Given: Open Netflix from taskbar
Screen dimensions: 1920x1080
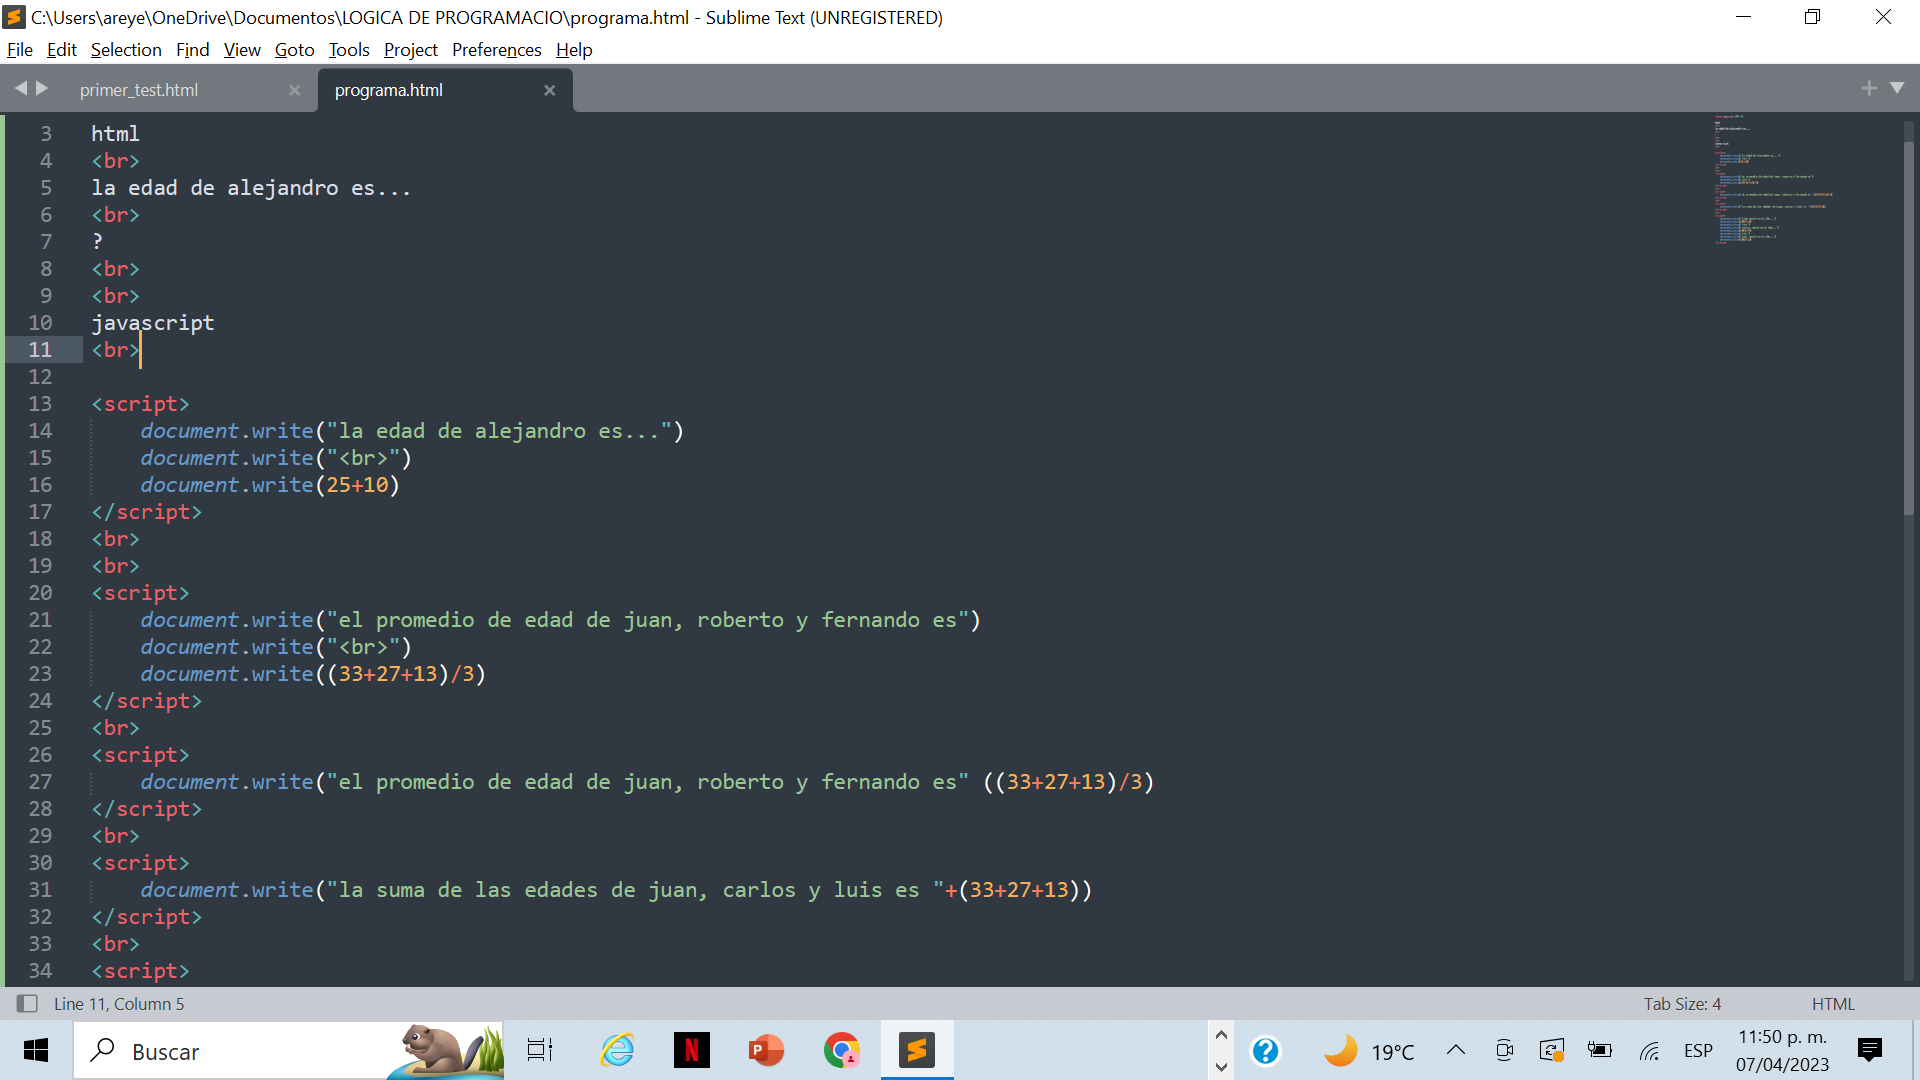Looking at the screenshot, I should (x=691, y=1050).
